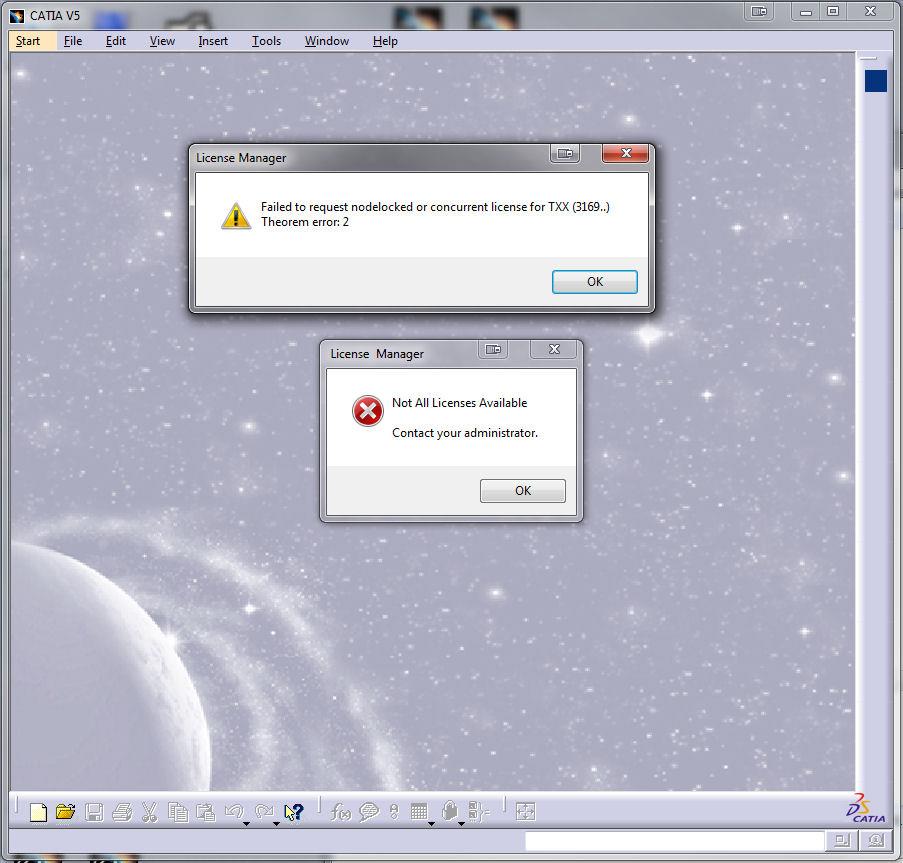Activate the What's This help cursor icon
This screenshot has height=863, width=903.
pyautogui.click(x=294, y=812)
